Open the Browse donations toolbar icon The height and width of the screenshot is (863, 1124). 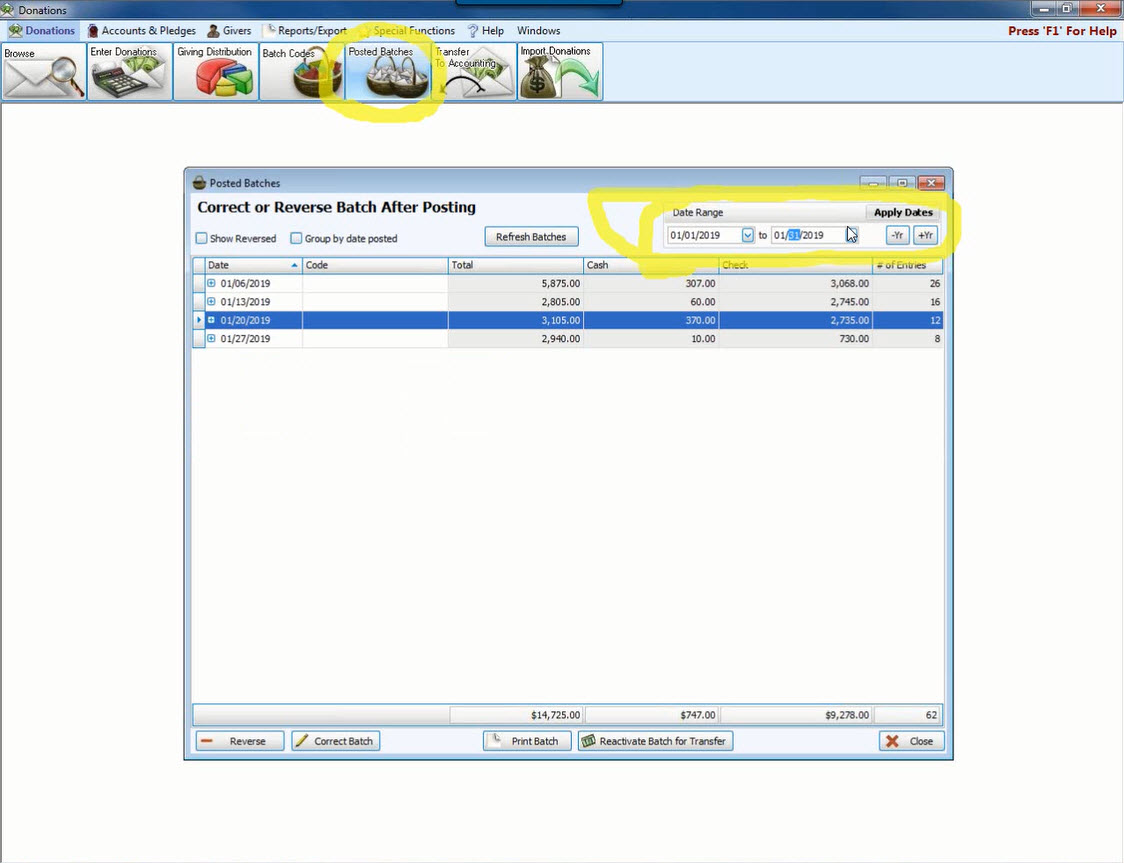click(x=43, y=72)
